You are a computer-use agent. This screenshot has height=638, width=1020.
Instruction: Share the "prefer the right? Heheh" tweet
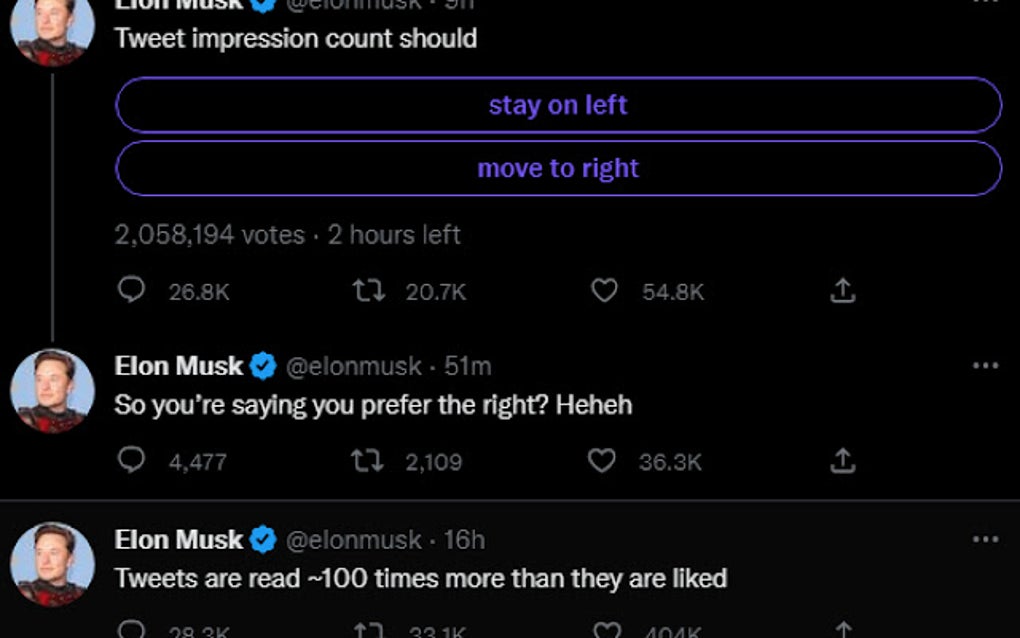tap(843, 461)
